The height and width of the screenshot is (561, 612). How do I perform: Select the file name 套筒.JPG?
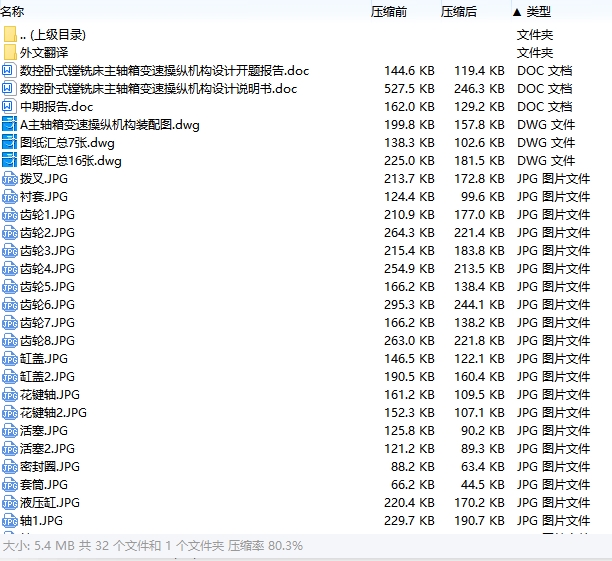pos(44,484)
